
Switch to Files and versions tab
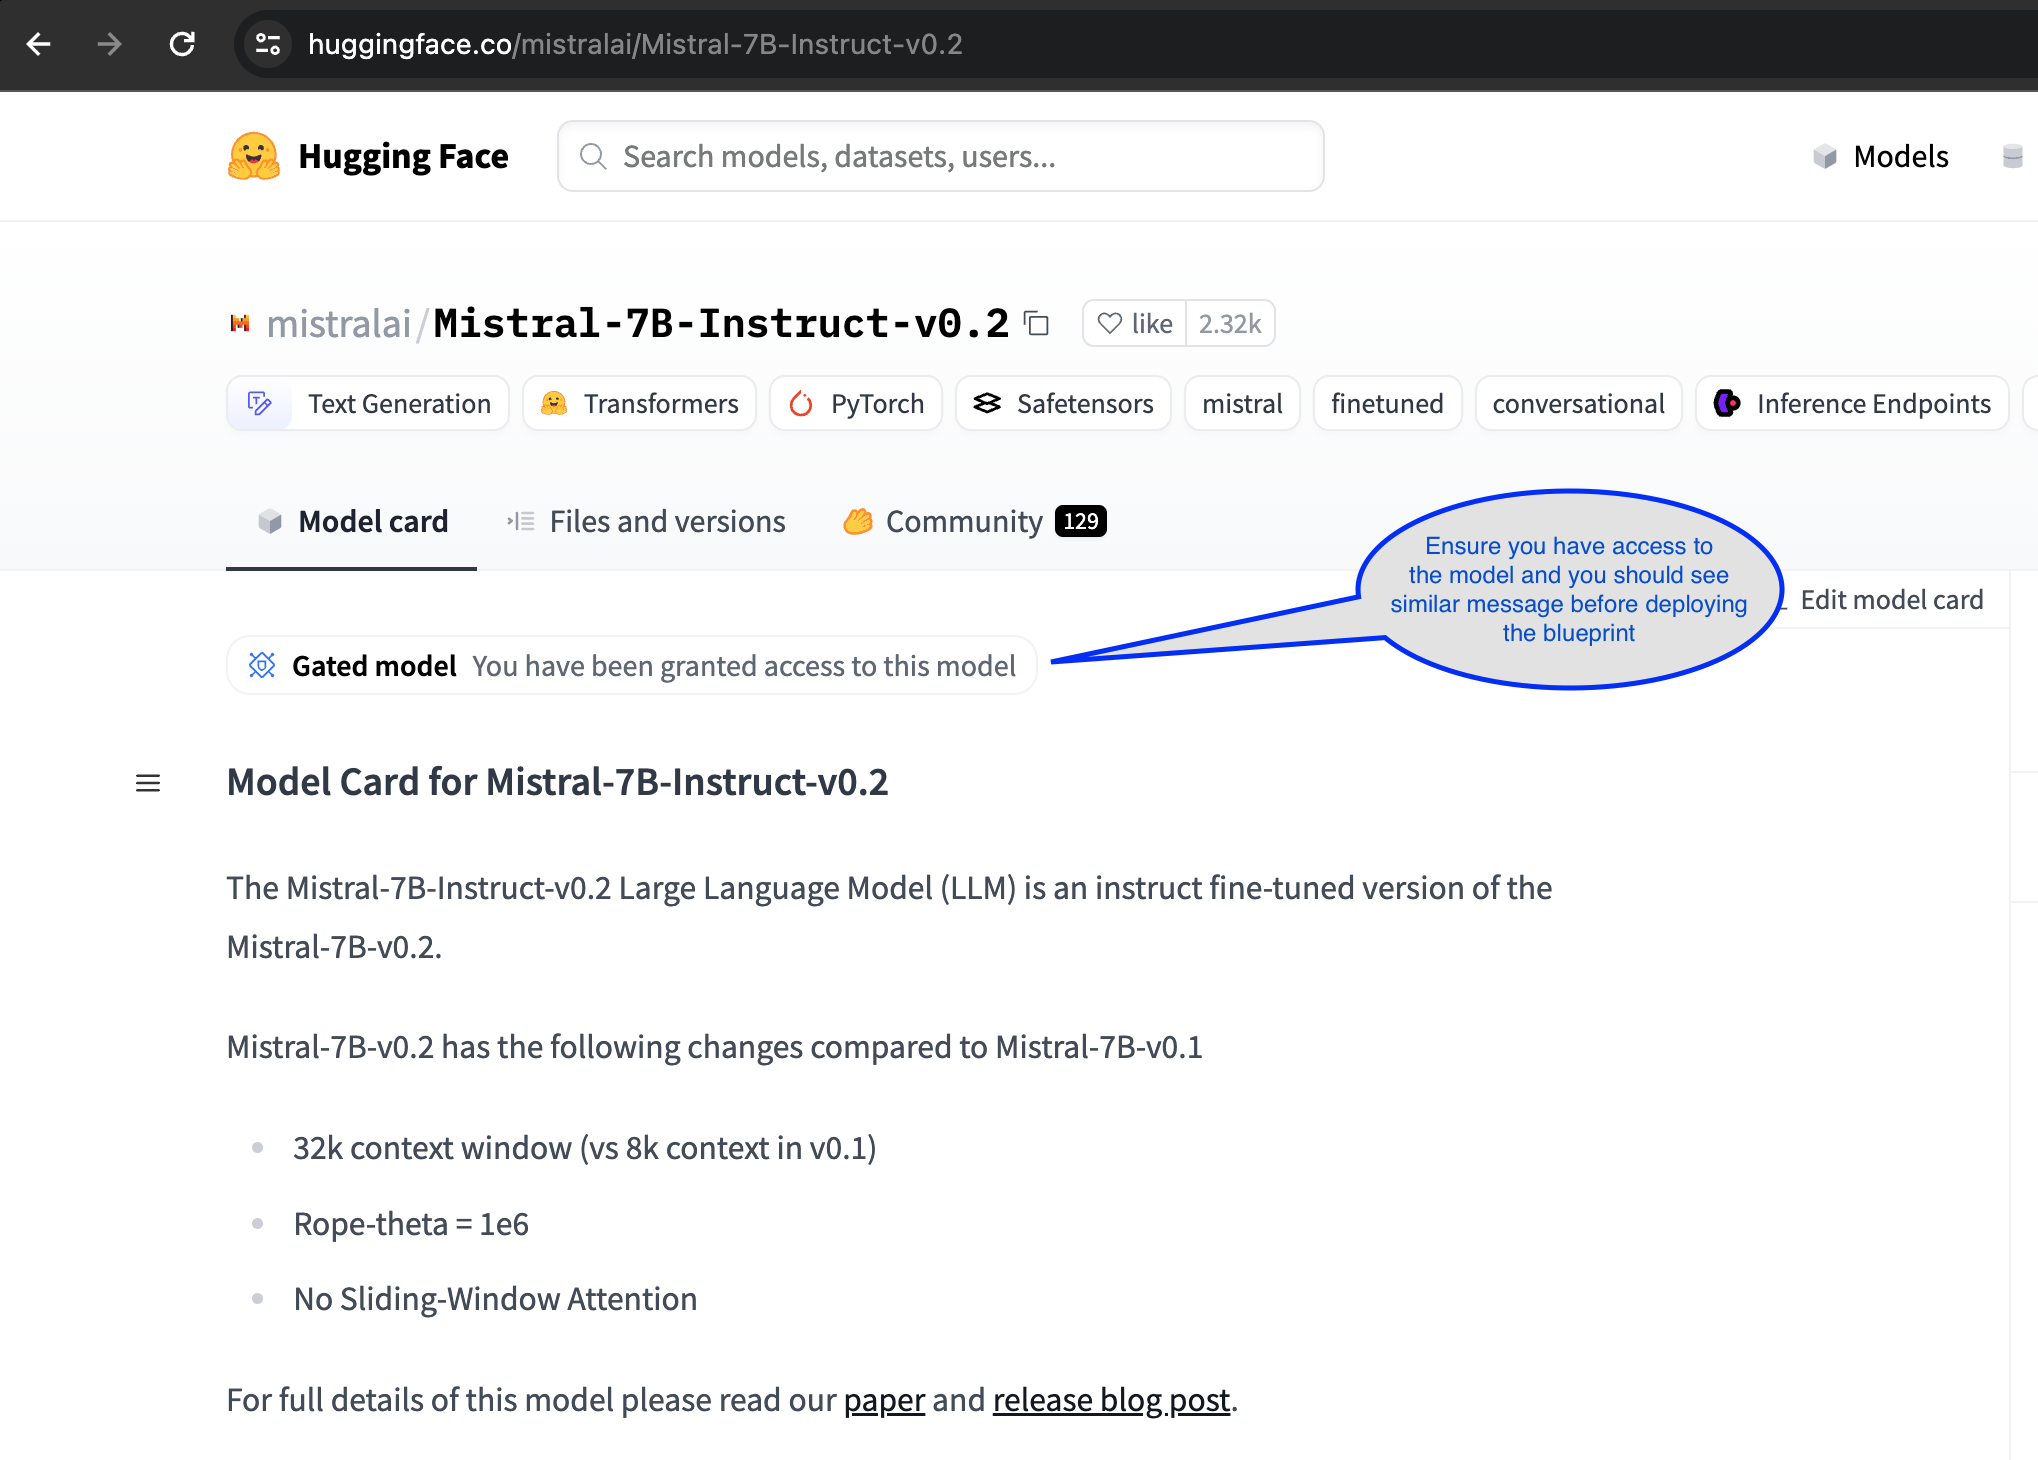click(x=646, y=522)
